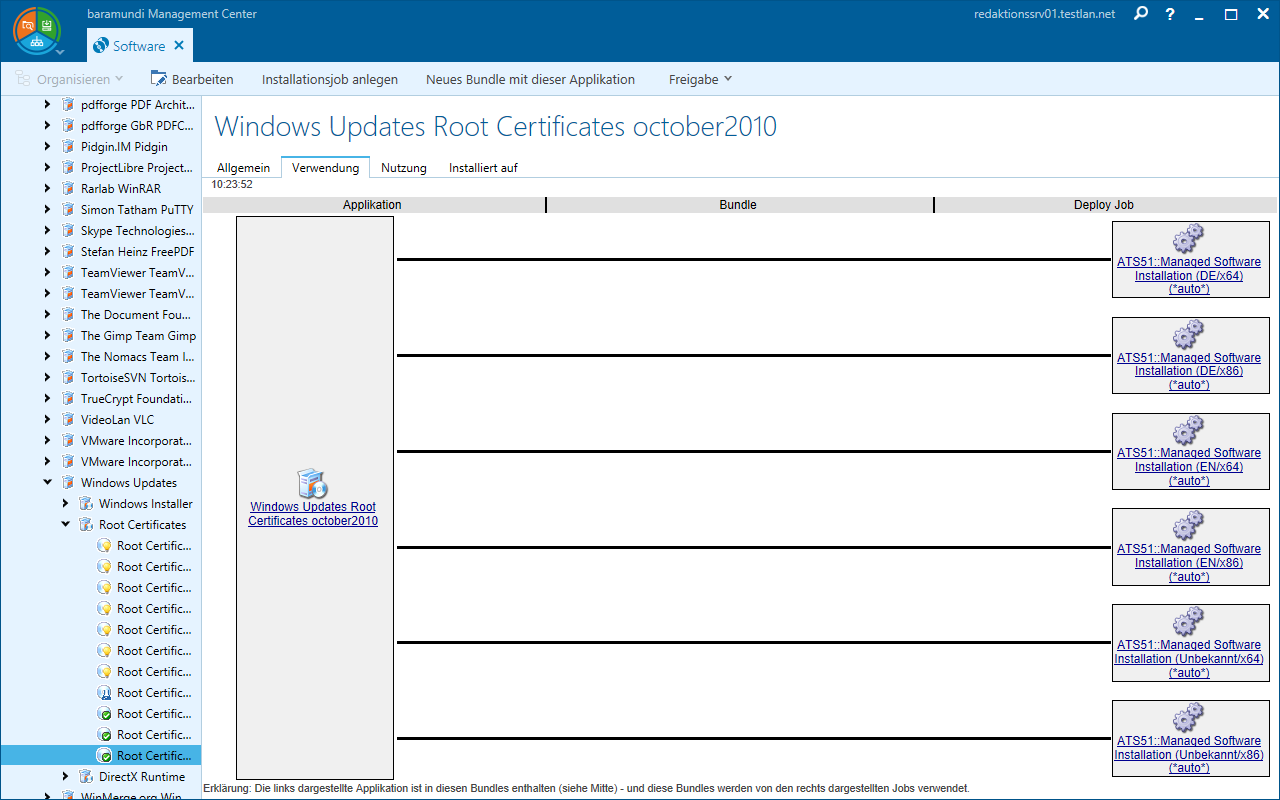Click gear icon of Managed Software Installation (DE/x64)
Image resolution: width=1280 pixels, height=800 pixels.
tap(1188, 238)
